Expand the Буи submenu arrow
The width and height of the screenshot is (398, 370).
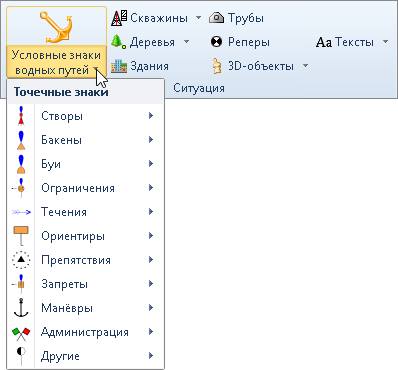(x=151, y=164)
